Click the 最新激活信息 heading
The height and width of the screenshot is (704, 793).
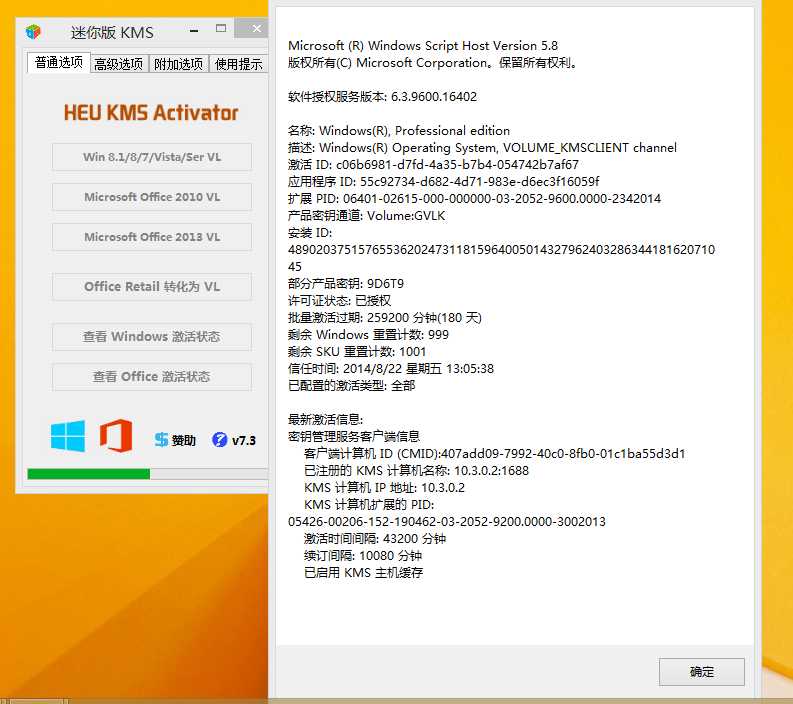326,419
